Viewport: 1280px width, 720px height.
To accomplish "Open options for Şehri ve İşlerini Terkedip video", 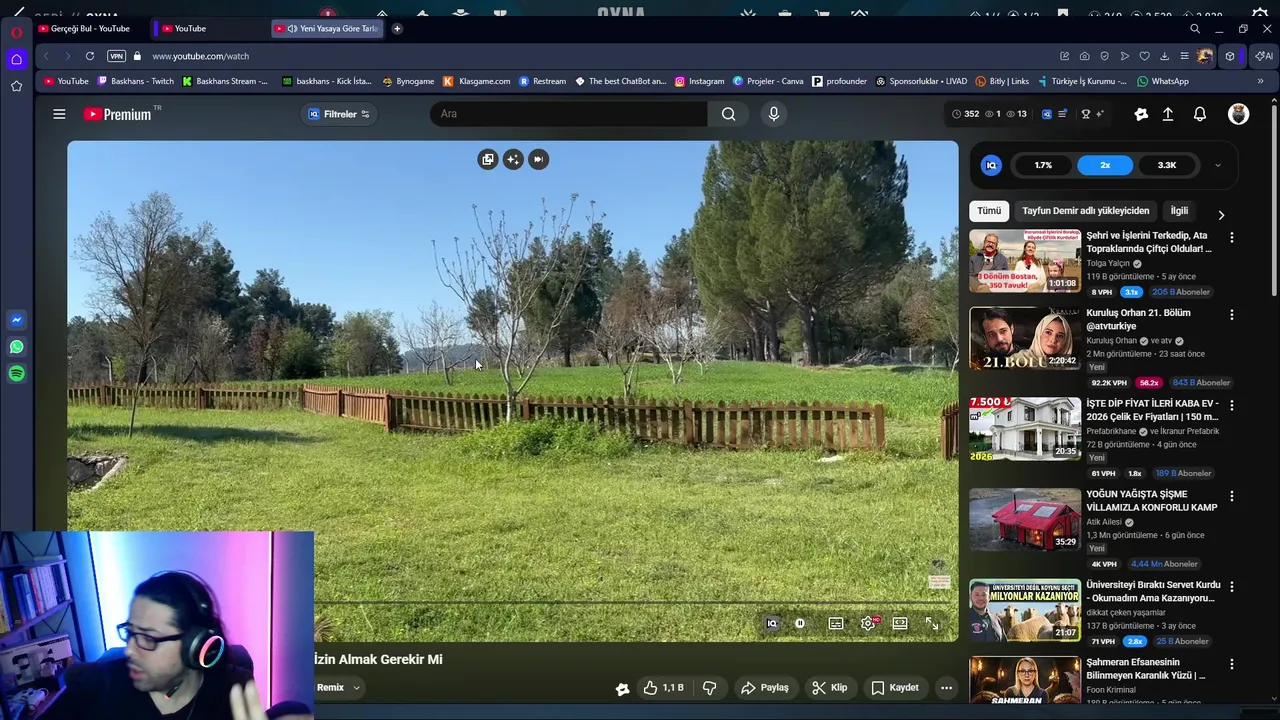I will point(1232,237).
